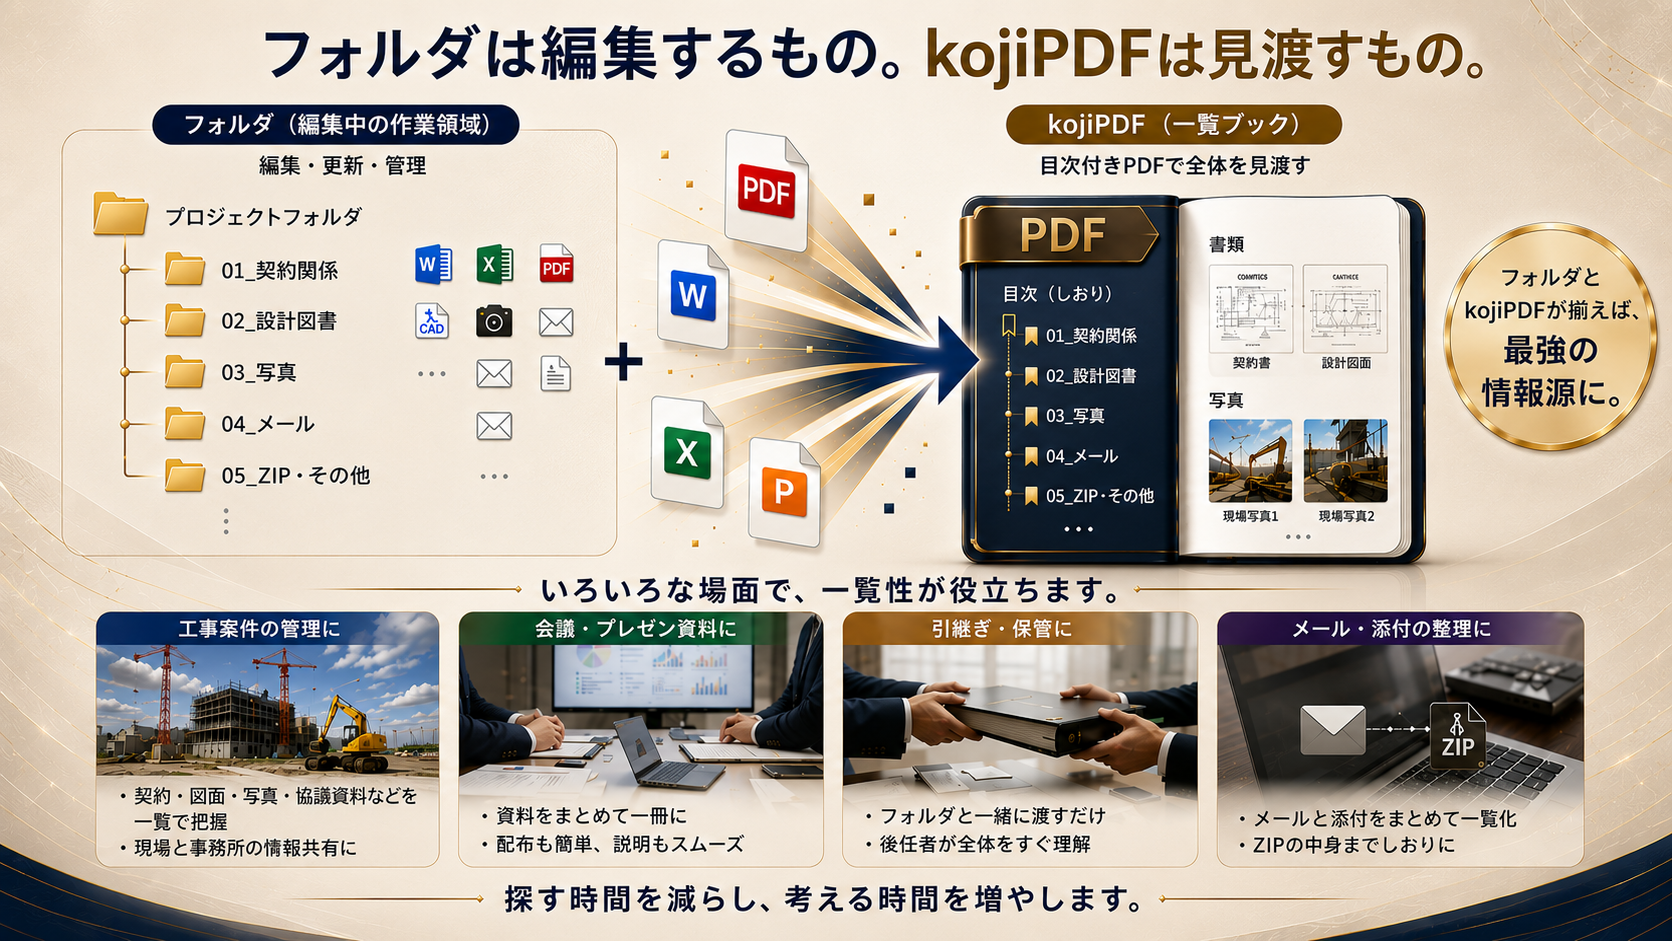
Task: Click the 設計図面 drawing thumbnail in the book
Action: tap(1345, 309)
